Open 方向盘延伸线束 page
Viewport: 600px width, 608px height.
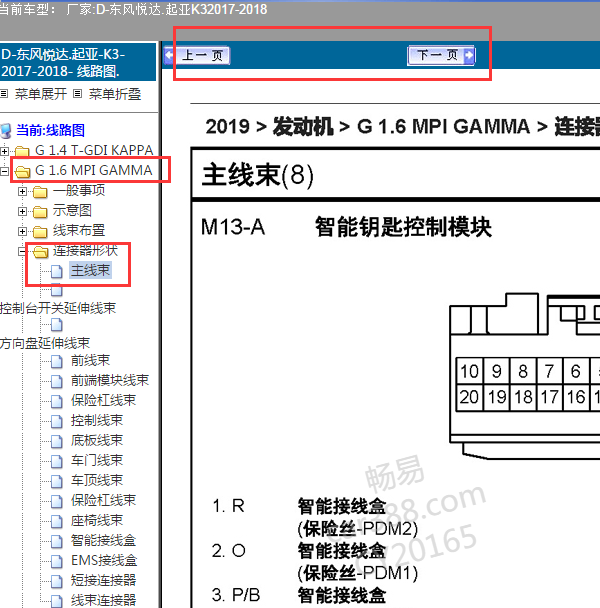pos(45,343)
